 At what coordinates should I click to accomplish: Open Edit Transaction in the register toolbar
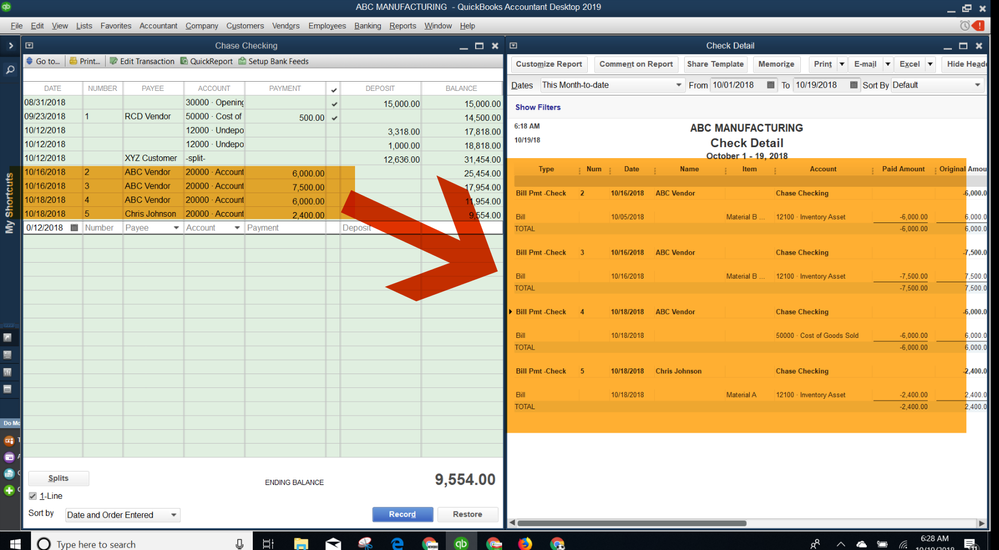click(141, 61)
